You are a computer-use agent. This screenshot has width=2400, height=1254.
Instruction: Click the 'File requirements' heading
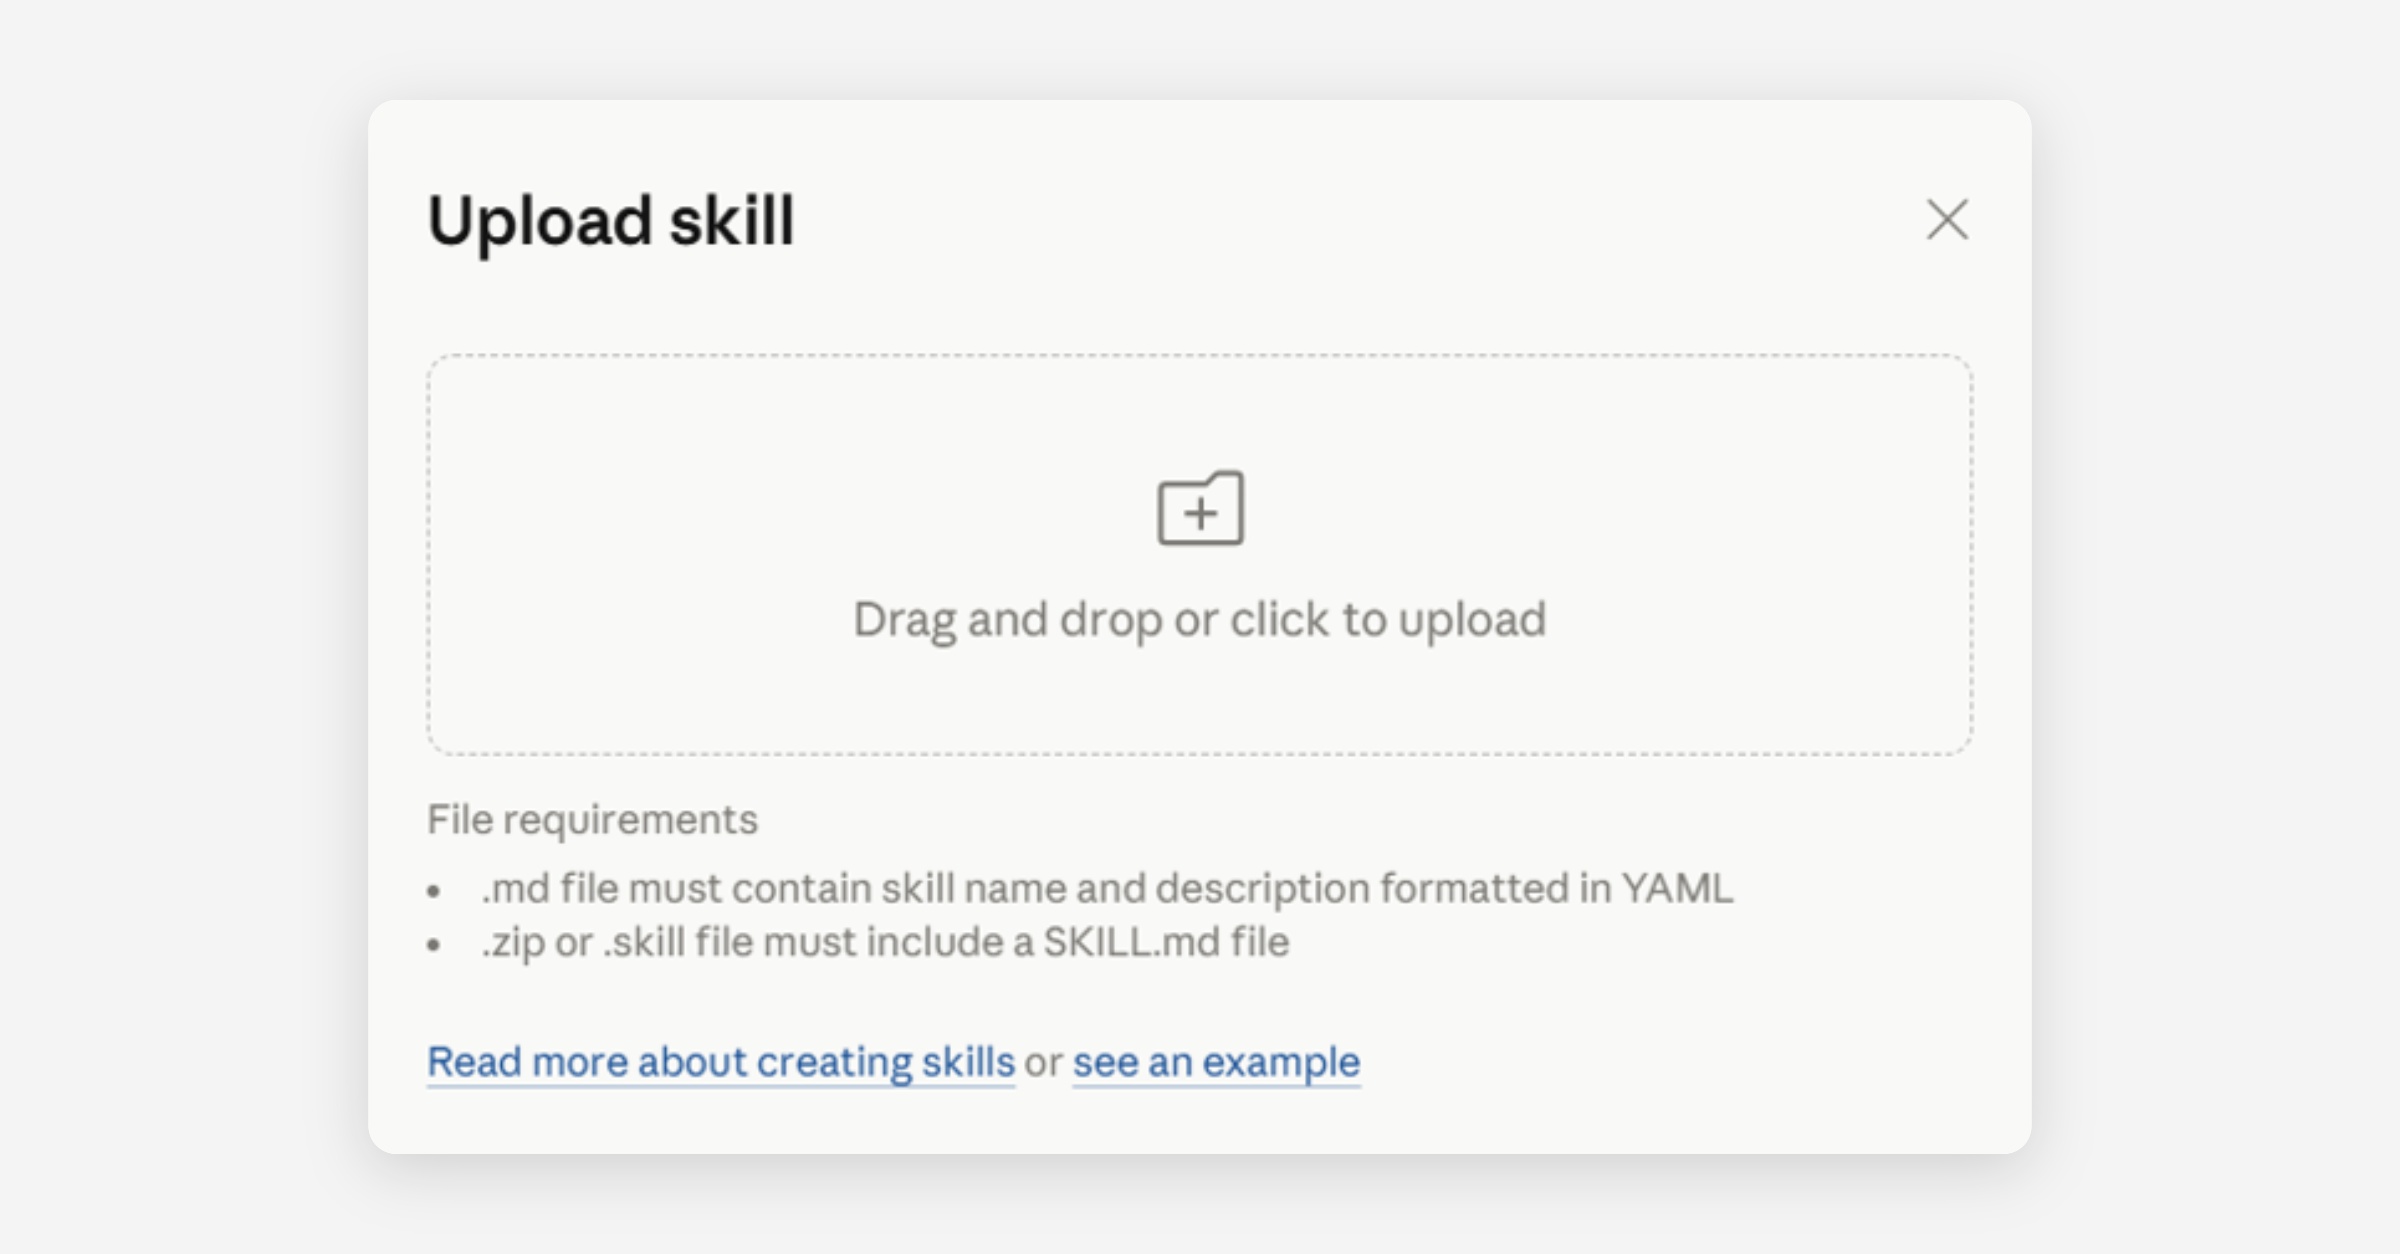[x=592, y=820]
